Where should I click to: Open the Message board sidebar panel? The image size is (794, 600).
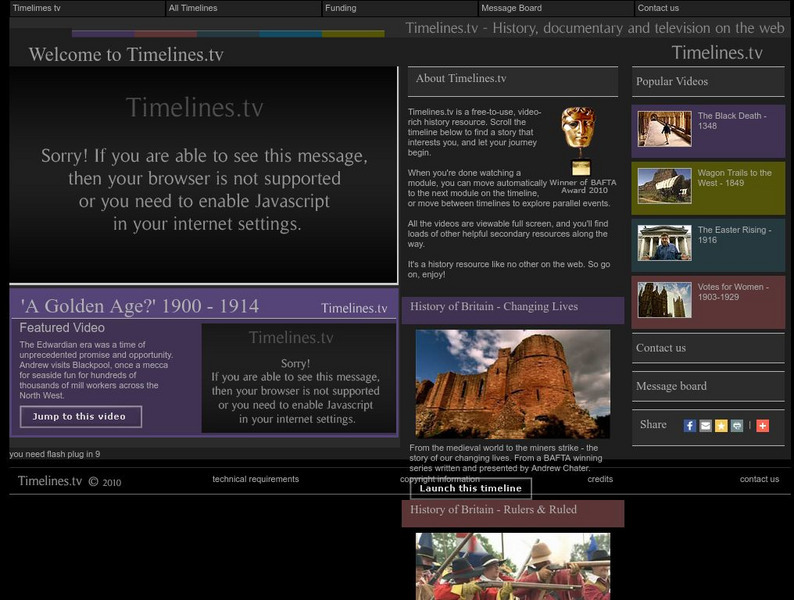(x=708, y=386)
